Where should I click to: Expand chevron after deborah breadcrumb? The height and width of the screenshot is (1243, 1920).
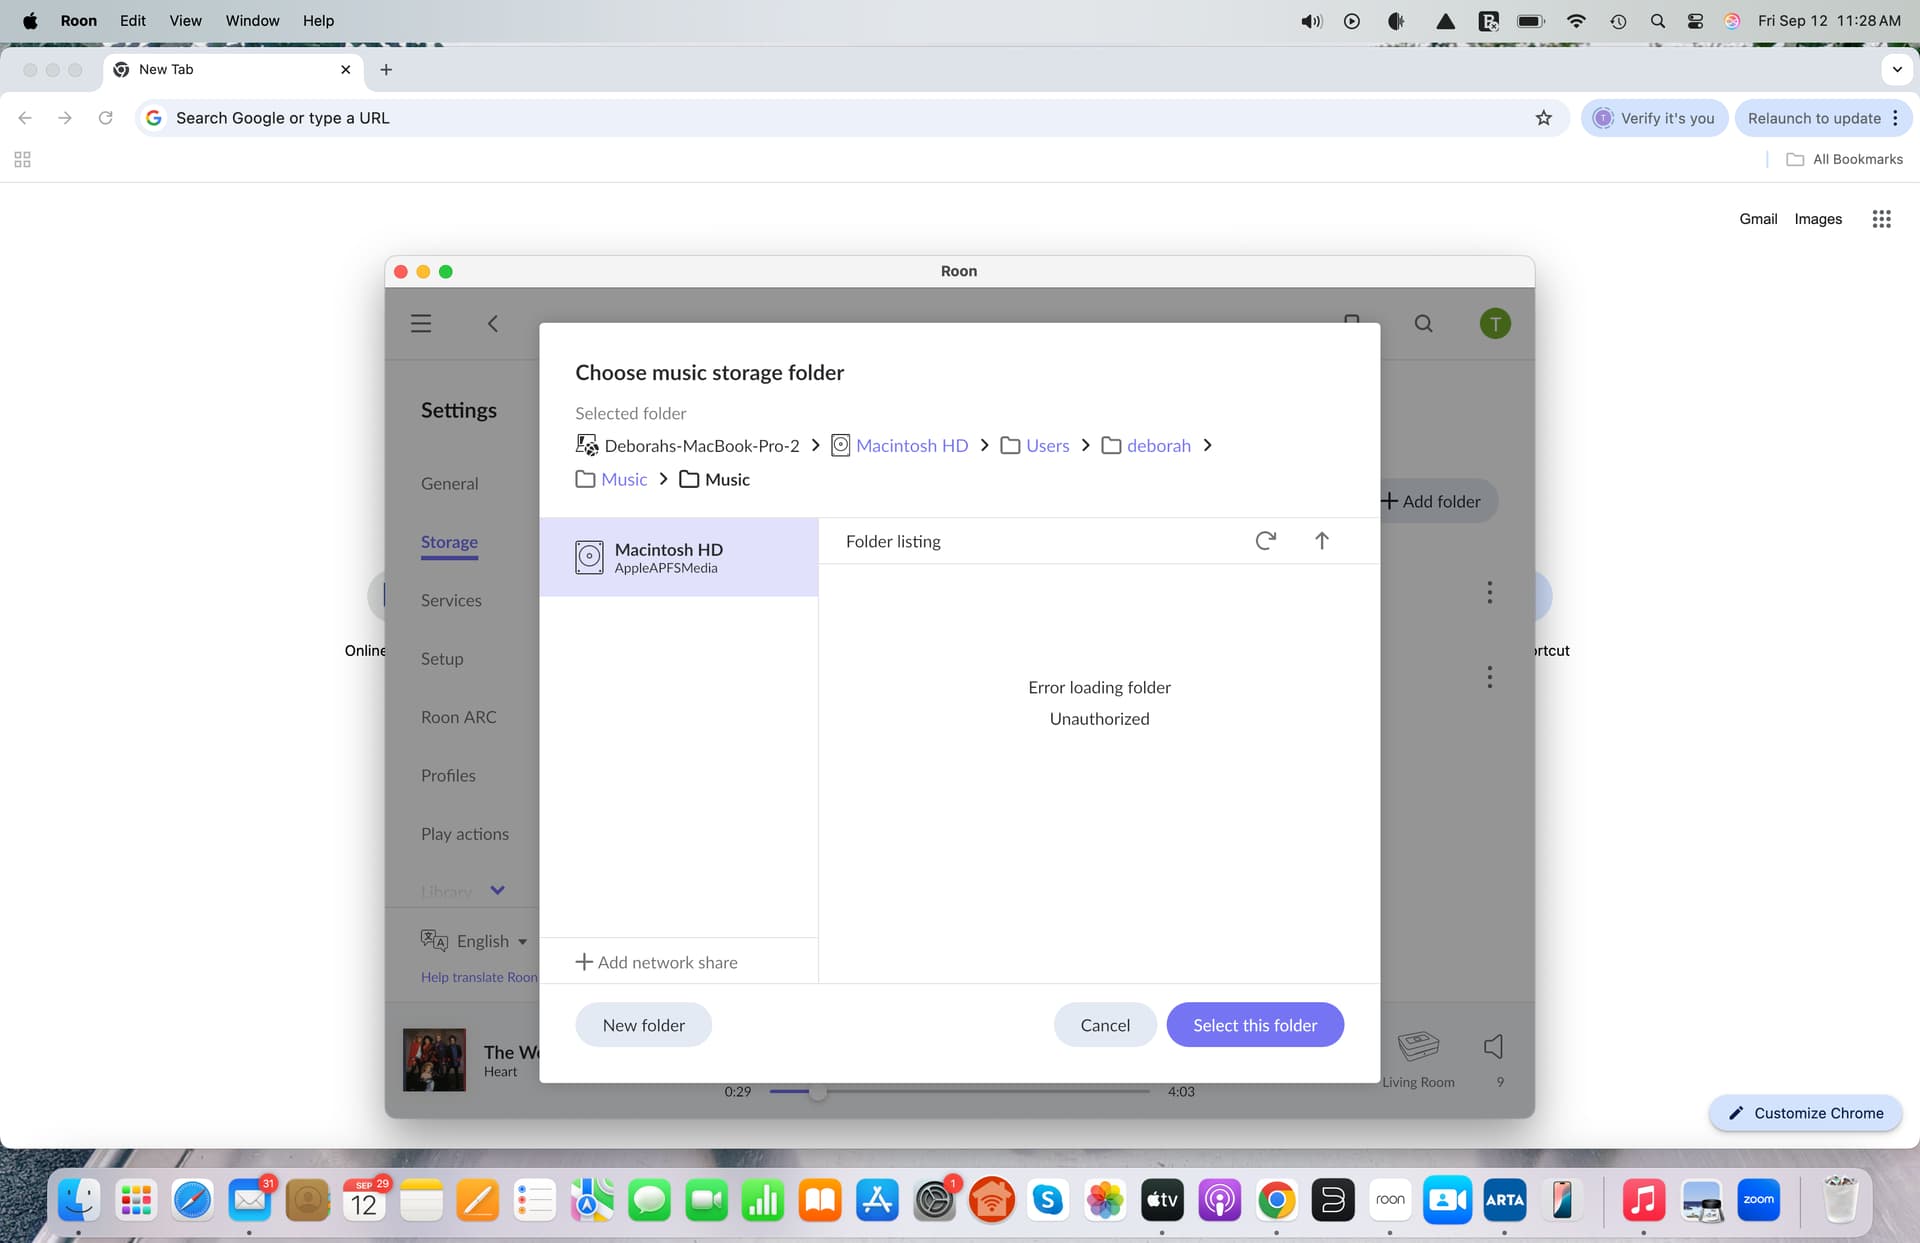click(x=1208, y=446)
